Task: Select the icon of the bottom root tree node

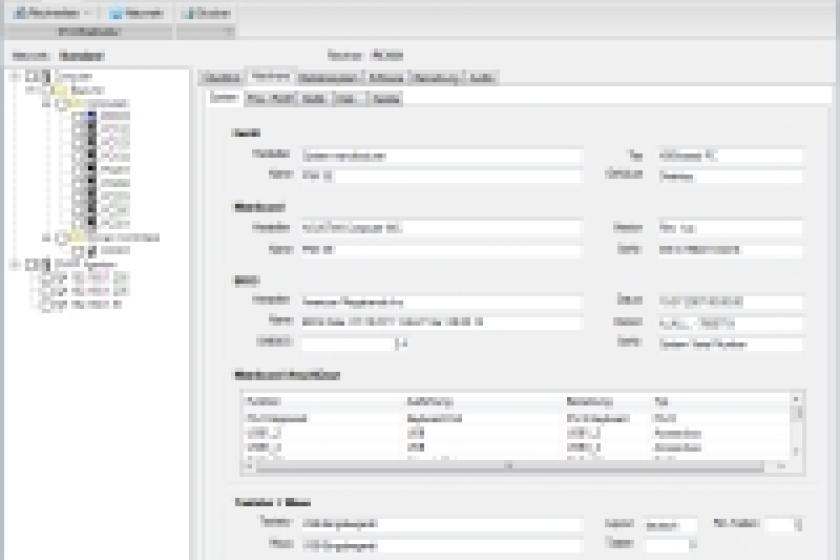Action: 46,264
